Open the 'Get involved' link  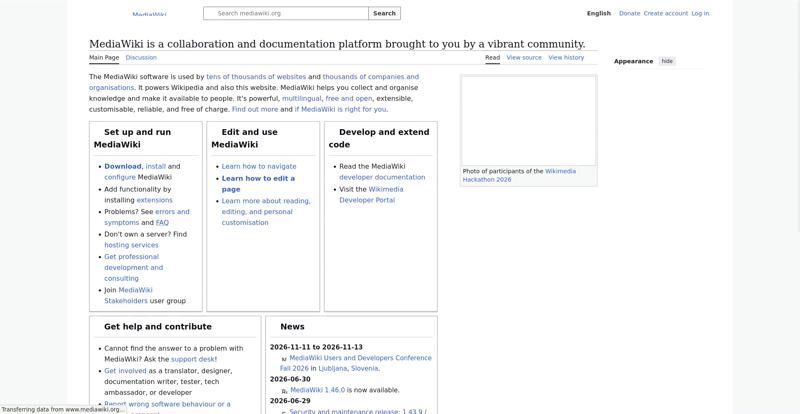coord(125,371)
